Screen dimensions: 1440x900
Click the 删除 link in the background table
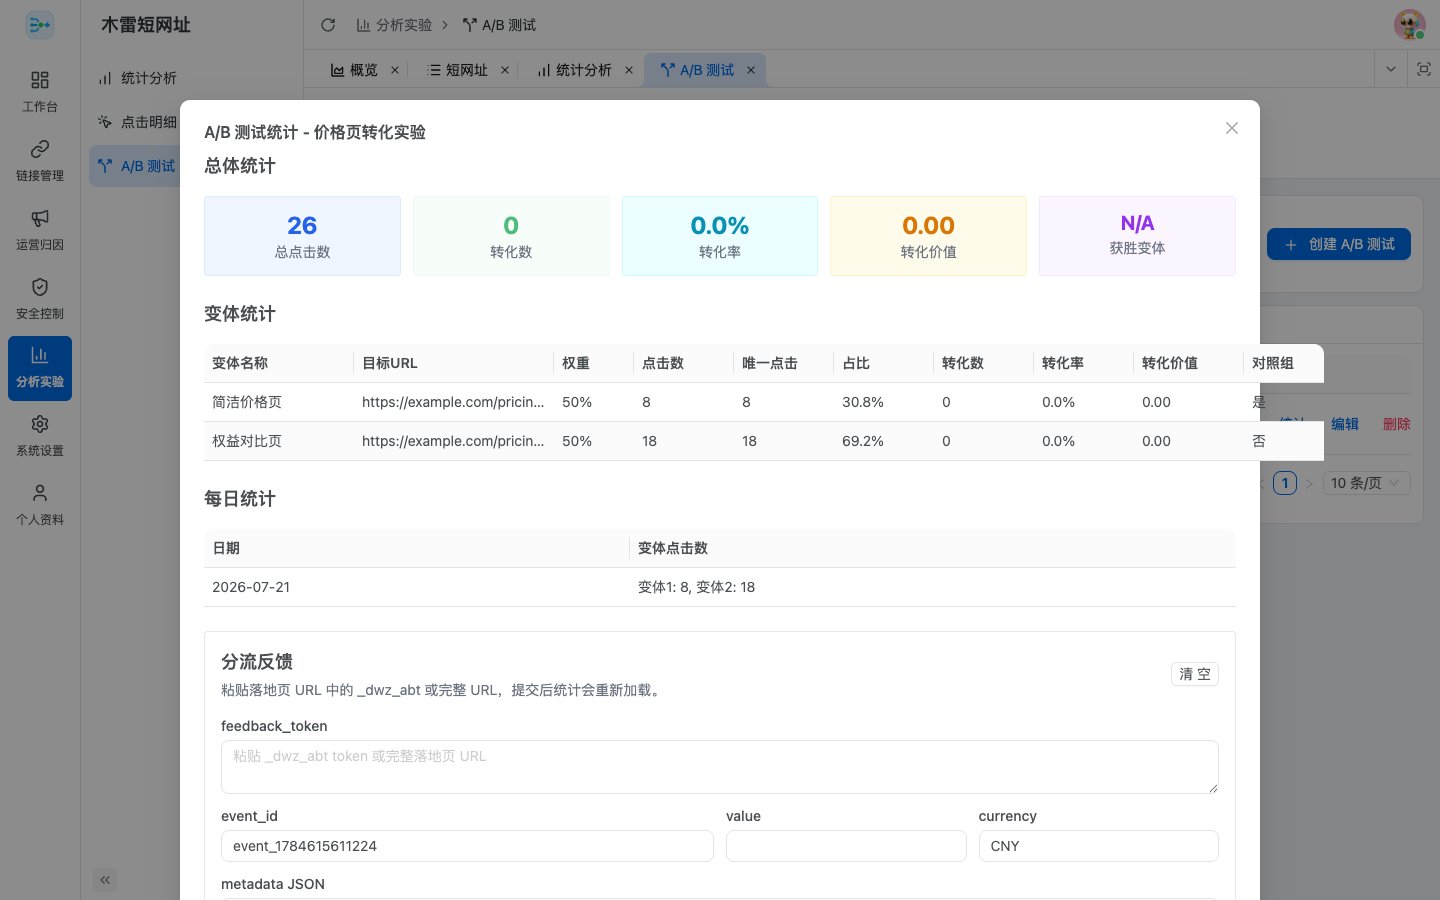point(1397,424)
